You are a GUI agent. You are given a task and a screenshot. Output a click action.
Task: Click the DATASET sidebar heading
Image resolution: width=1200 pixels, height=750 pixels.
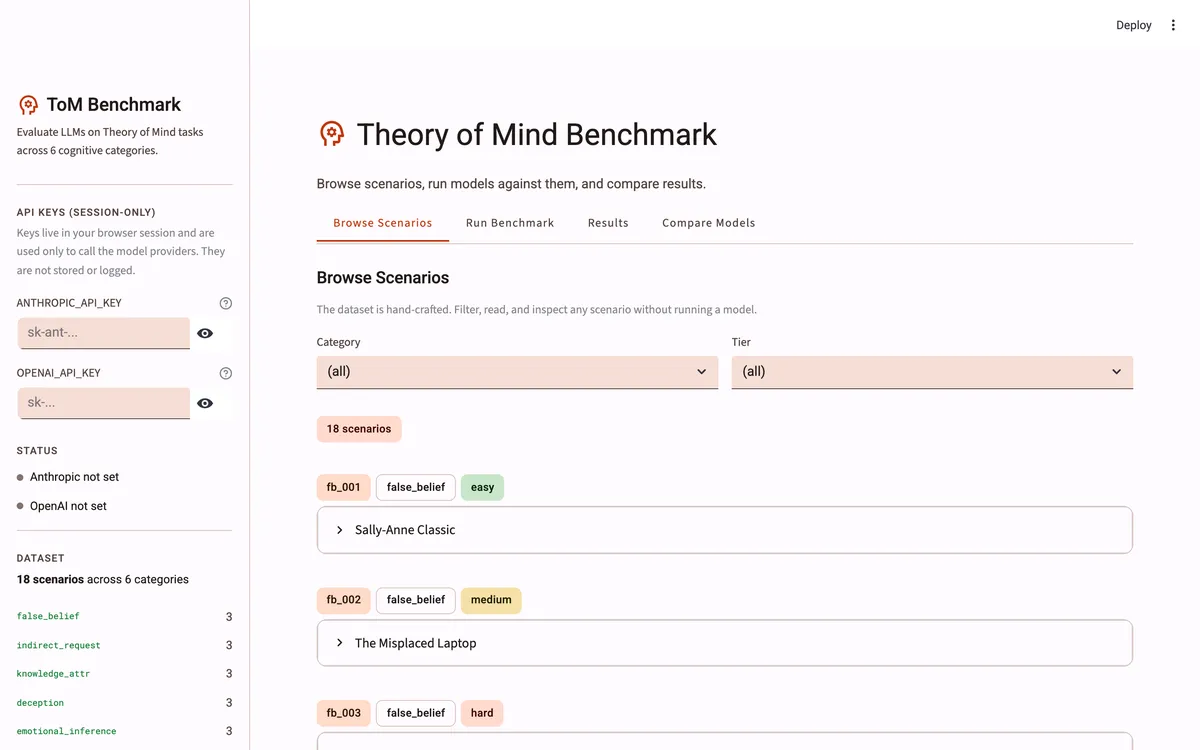point(40,558)
